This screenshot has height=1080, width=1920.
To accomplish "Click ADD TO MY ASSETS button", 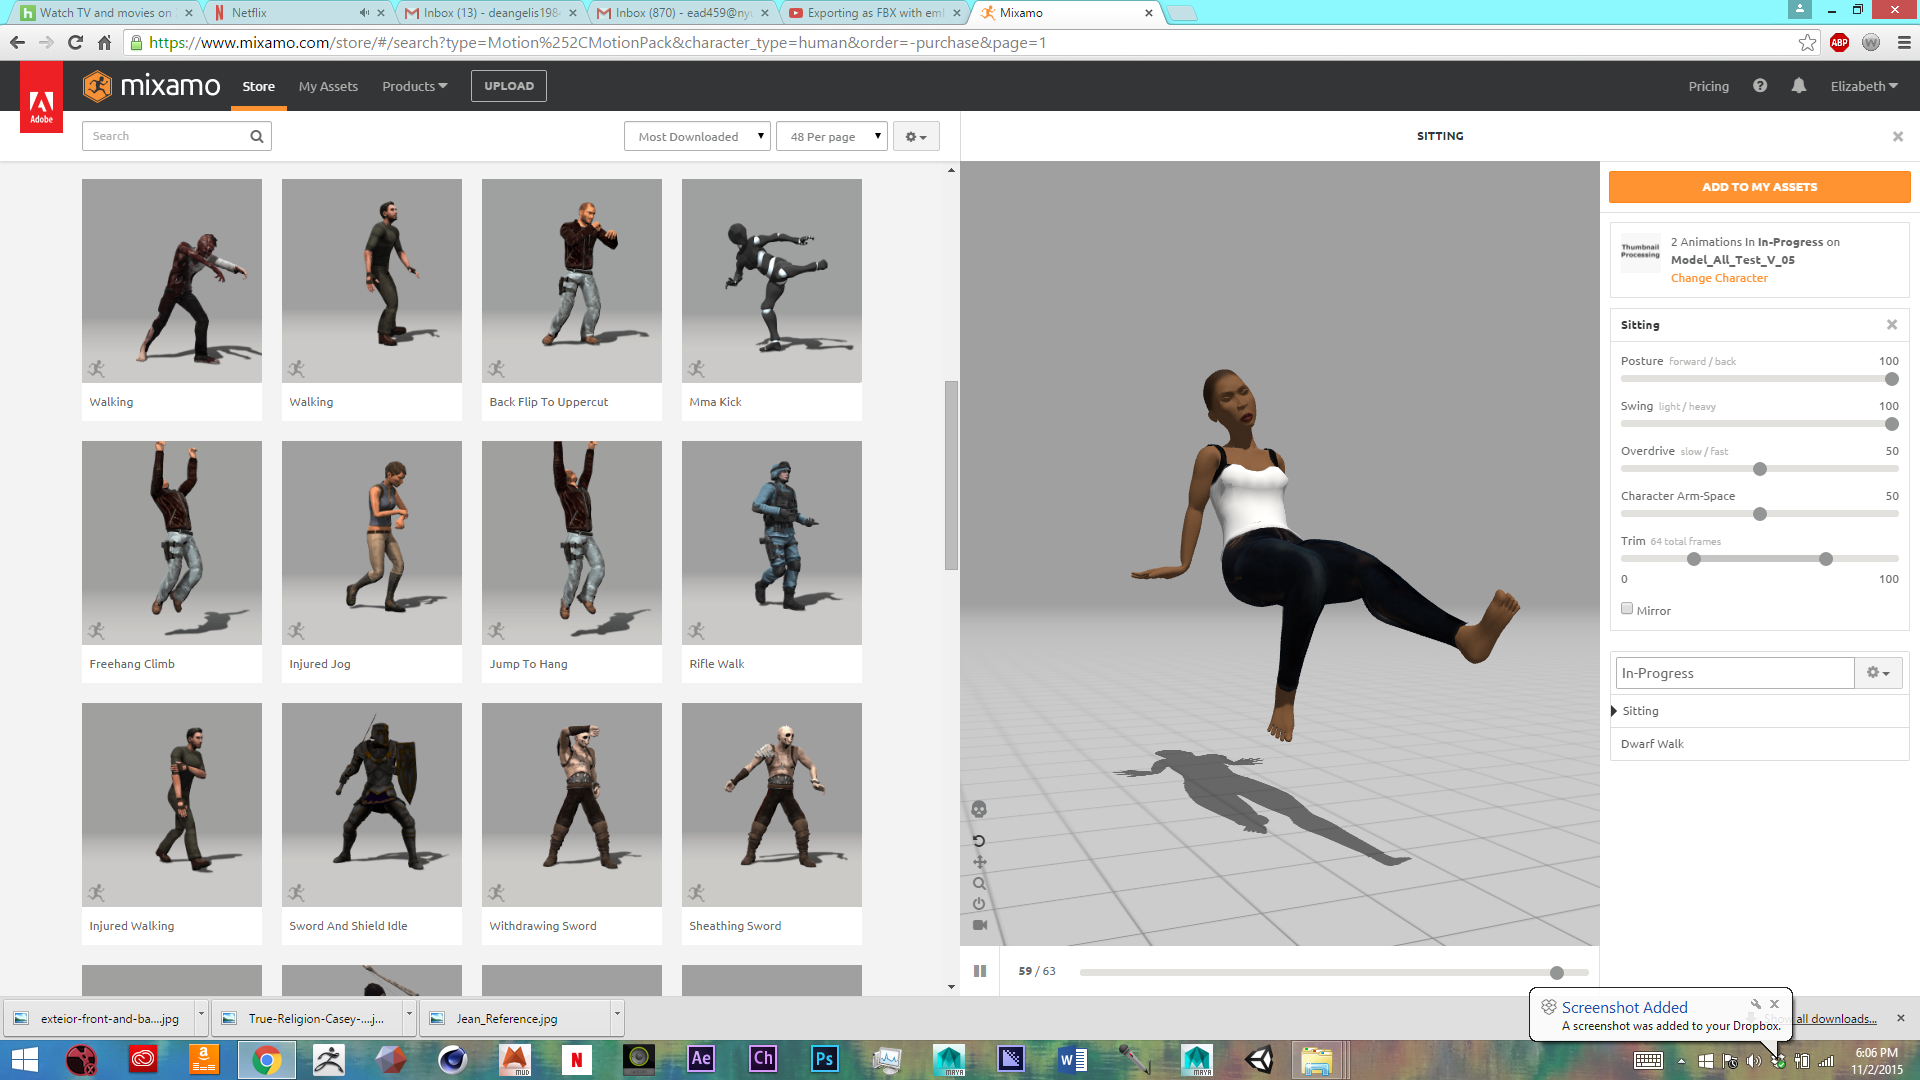I will [1759, 187].
